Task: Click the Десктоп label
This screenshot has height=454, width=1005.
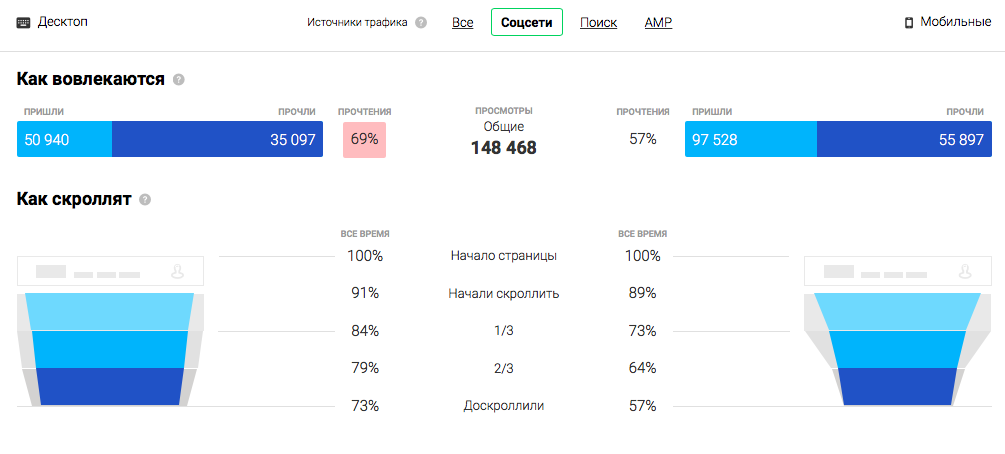Action: point(63,22)
